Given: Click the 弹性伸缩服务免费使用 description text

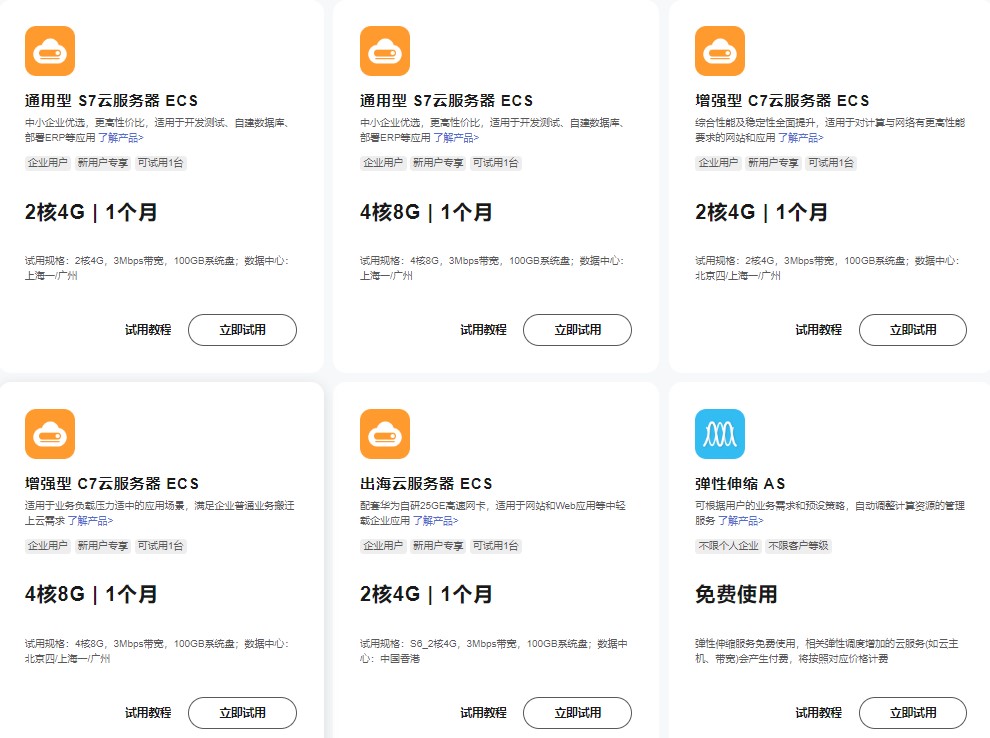Looking at the screenshot, I should coord(827,651).
